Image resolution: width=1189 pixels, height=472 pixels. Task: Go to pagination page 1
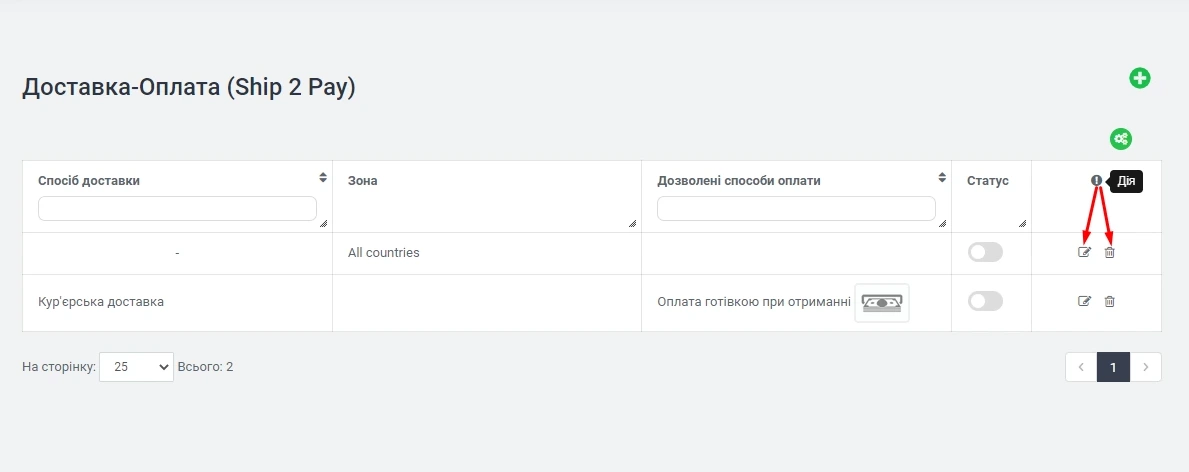point(1113,367)
